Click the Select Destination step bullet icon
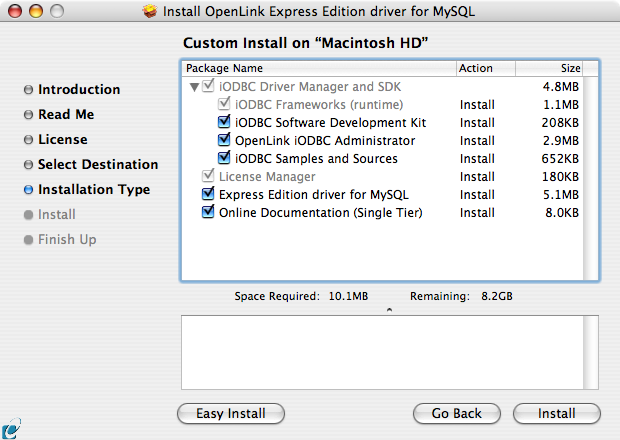Viewport: 620px width, 440px height. pos(28,164)
